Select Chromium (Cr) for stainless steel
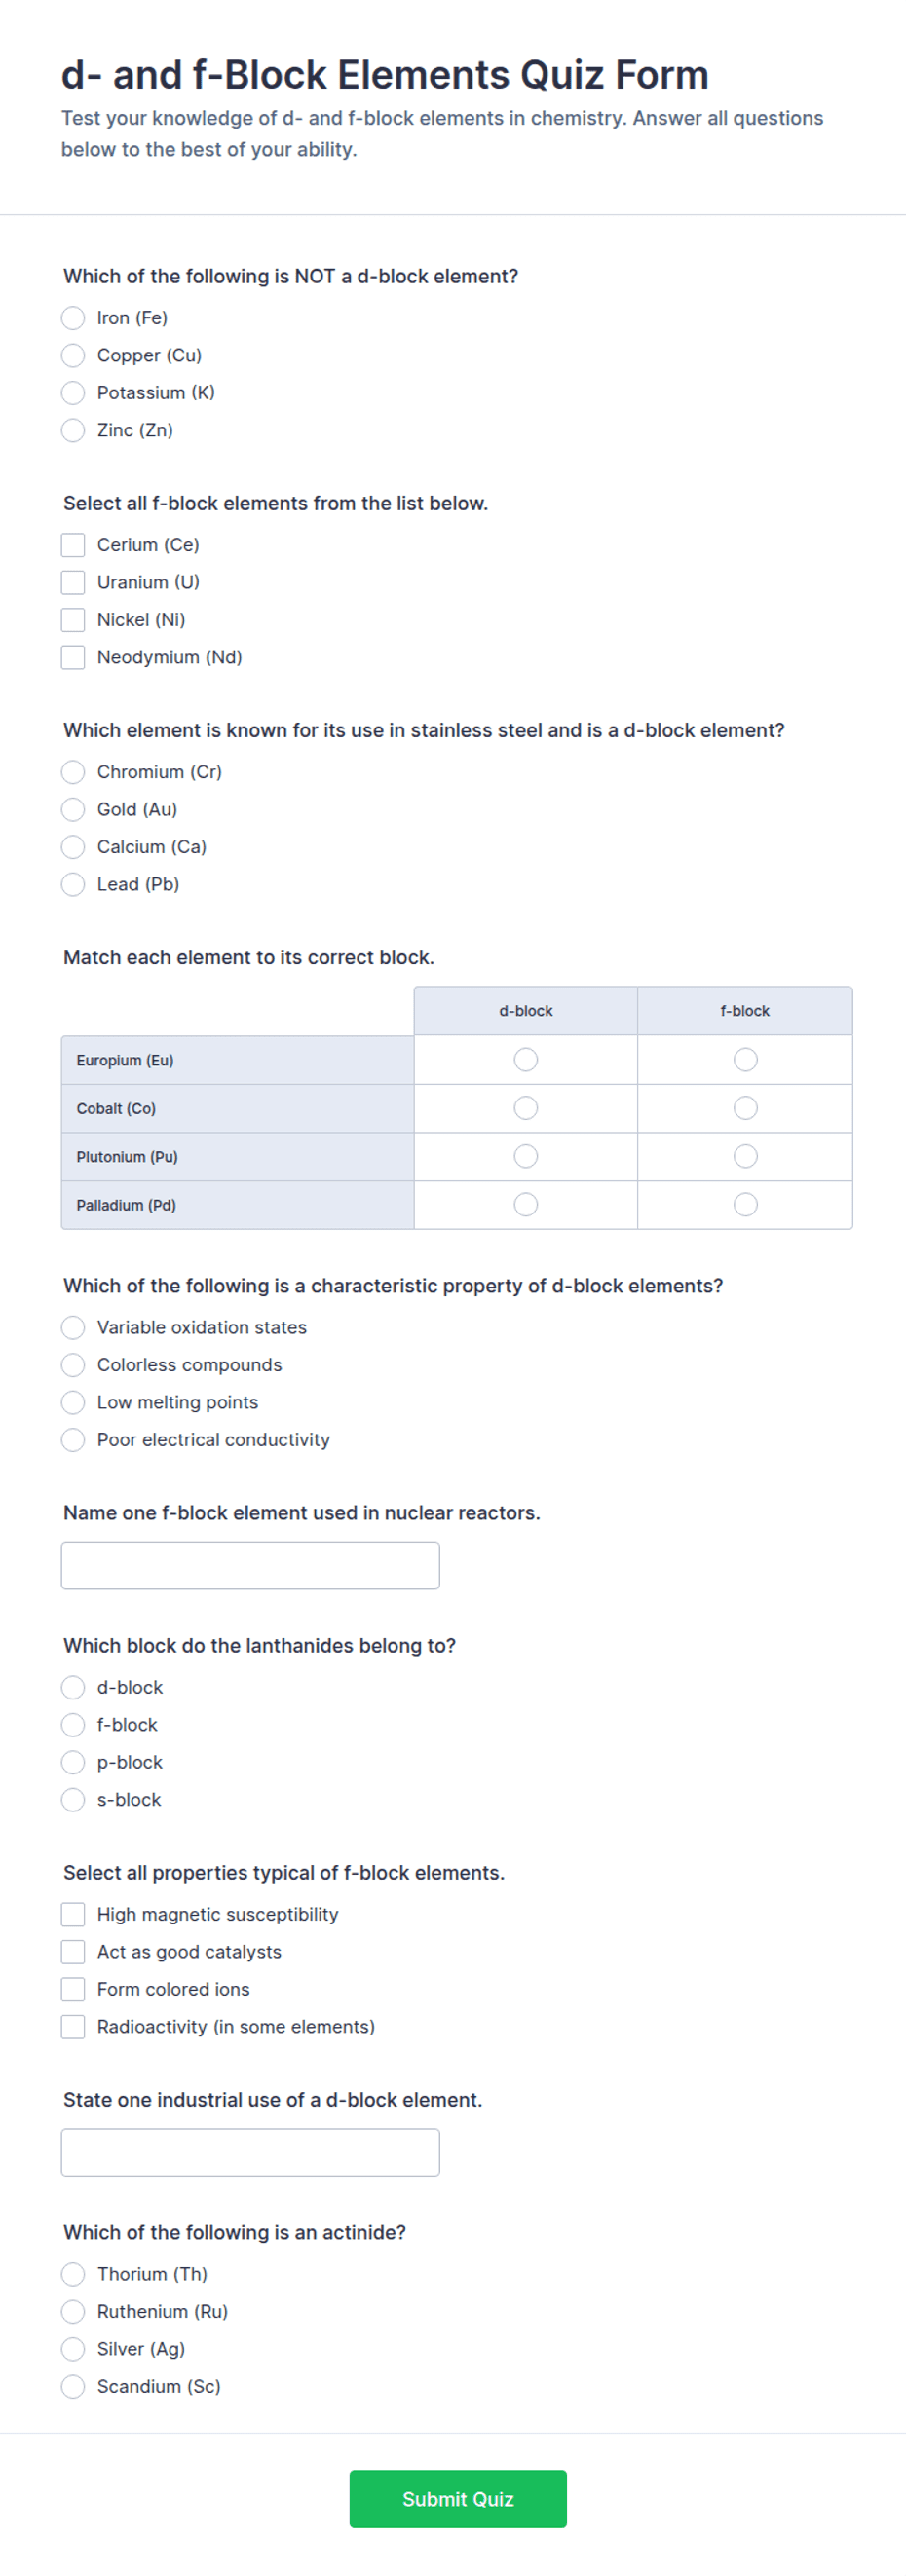The image size is (906, 2576). tap(73, 772)
